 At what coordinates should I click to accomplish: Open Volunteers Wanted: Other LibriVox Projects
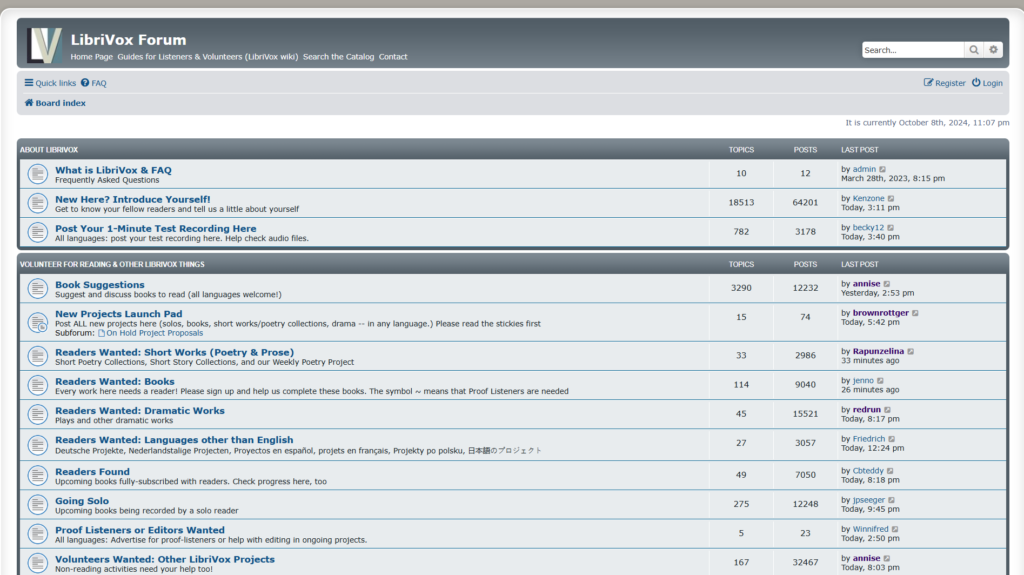pyautogui.click(x=165, y=559)
